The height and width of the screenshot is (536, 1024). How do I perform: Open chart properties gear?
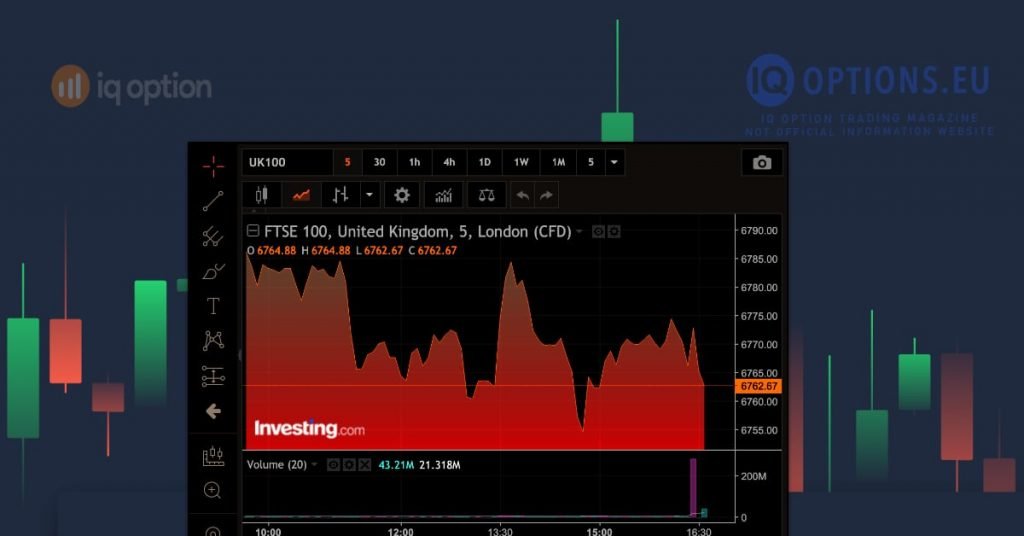[x=402, y=195]
